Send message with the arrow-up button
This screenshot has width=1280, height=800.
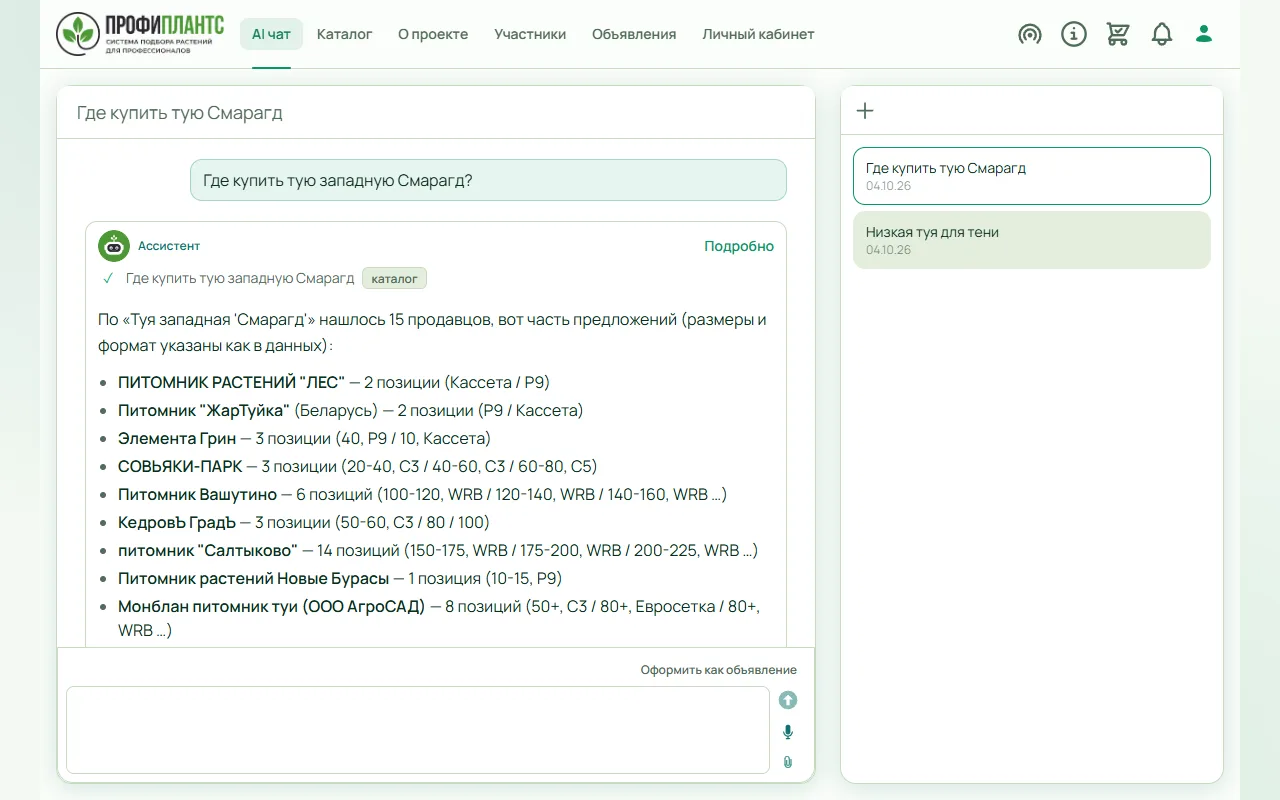point(788,700)
